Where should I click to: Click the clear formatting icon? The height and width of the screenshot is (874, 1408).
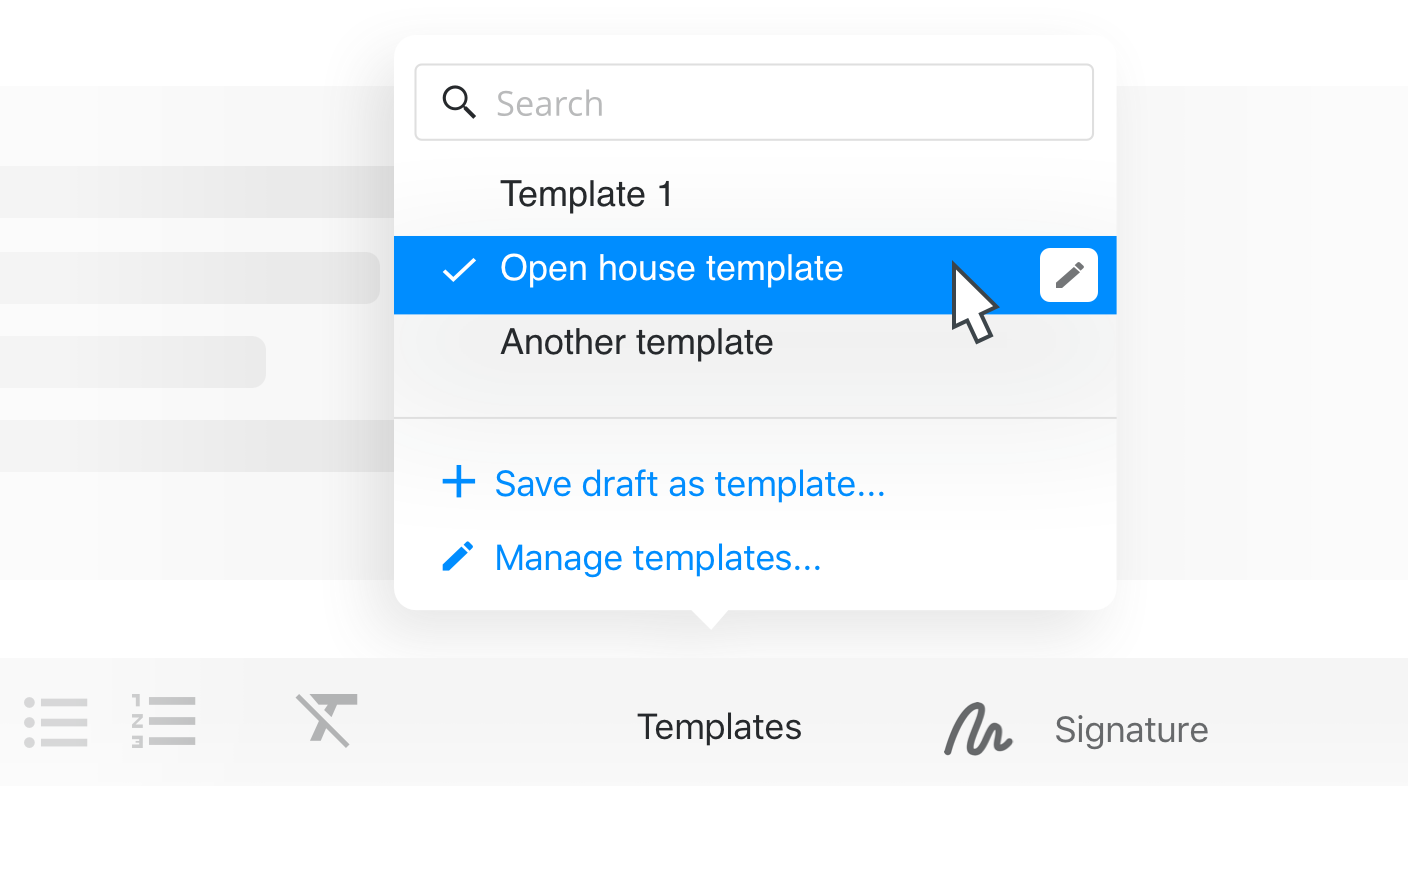coord(327,720)
